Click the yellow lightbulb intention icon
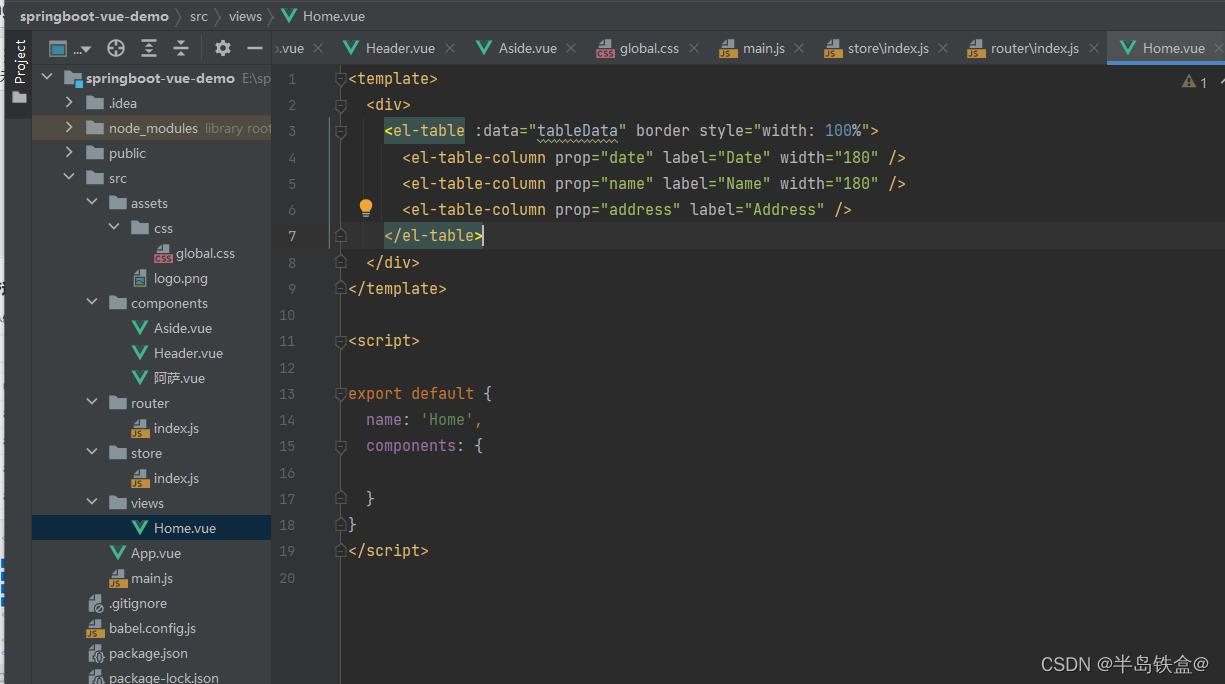The height and width of the screenshot is (684, 1225). click(x=366, y=208)
